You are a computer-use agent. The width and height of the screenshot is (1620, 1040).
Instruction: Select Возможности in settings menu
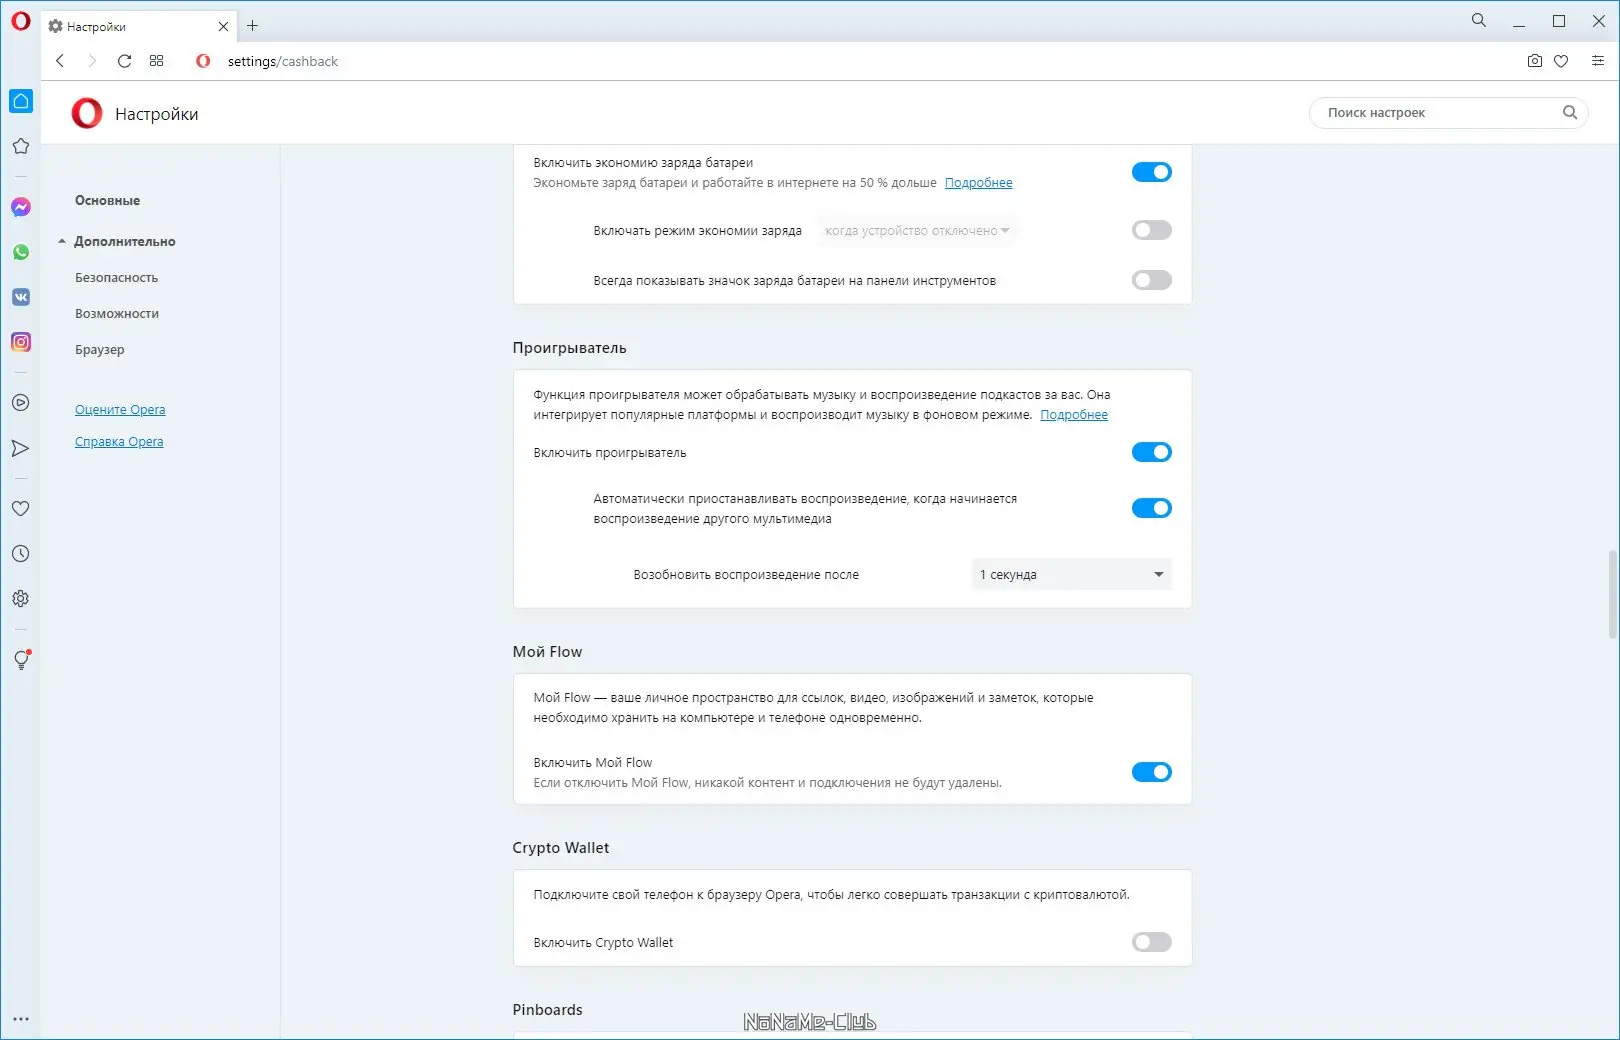click(x=117, y=313)
